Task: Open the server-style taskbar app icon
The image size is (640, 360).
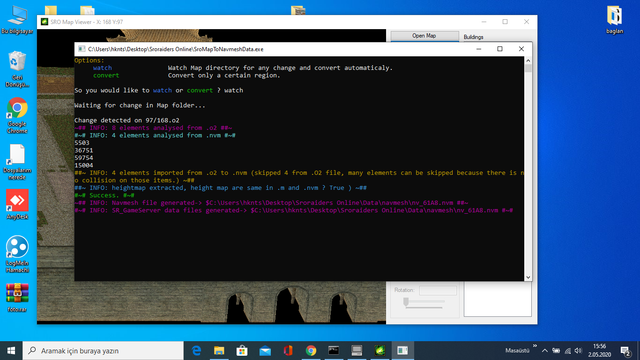Action: click(356, 351)
